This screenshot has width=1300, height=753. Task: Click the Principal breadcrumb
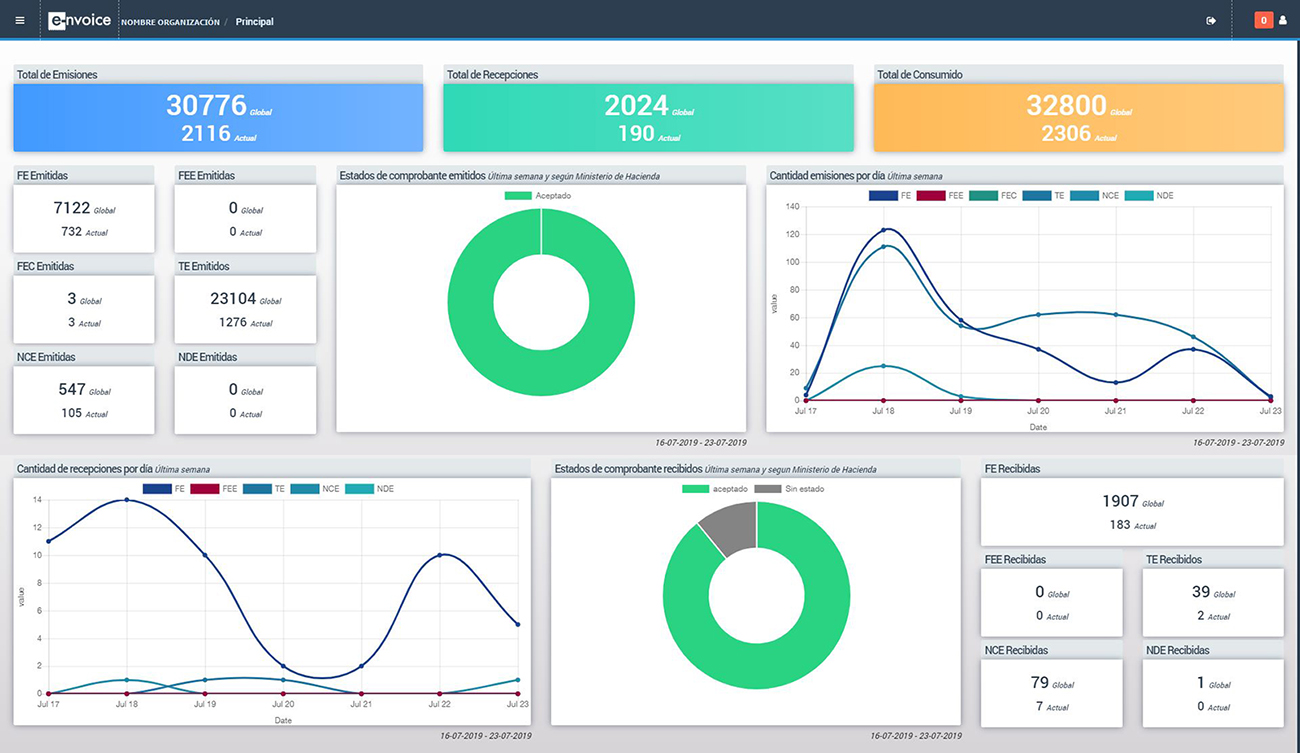254,22
